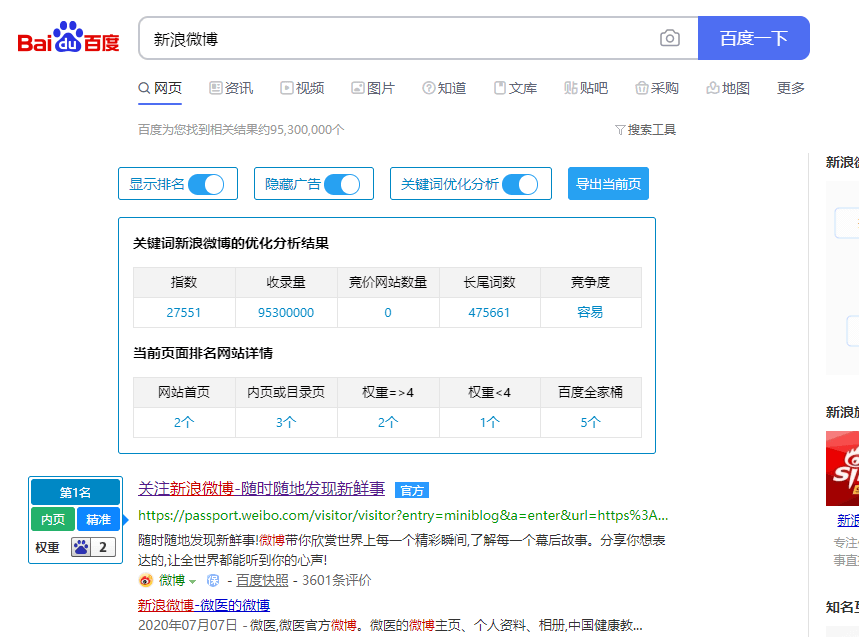The image size is (859, 637).
Task: Click the blue 精准 tag
Action: pyautogui.click(x=99, y=519)
